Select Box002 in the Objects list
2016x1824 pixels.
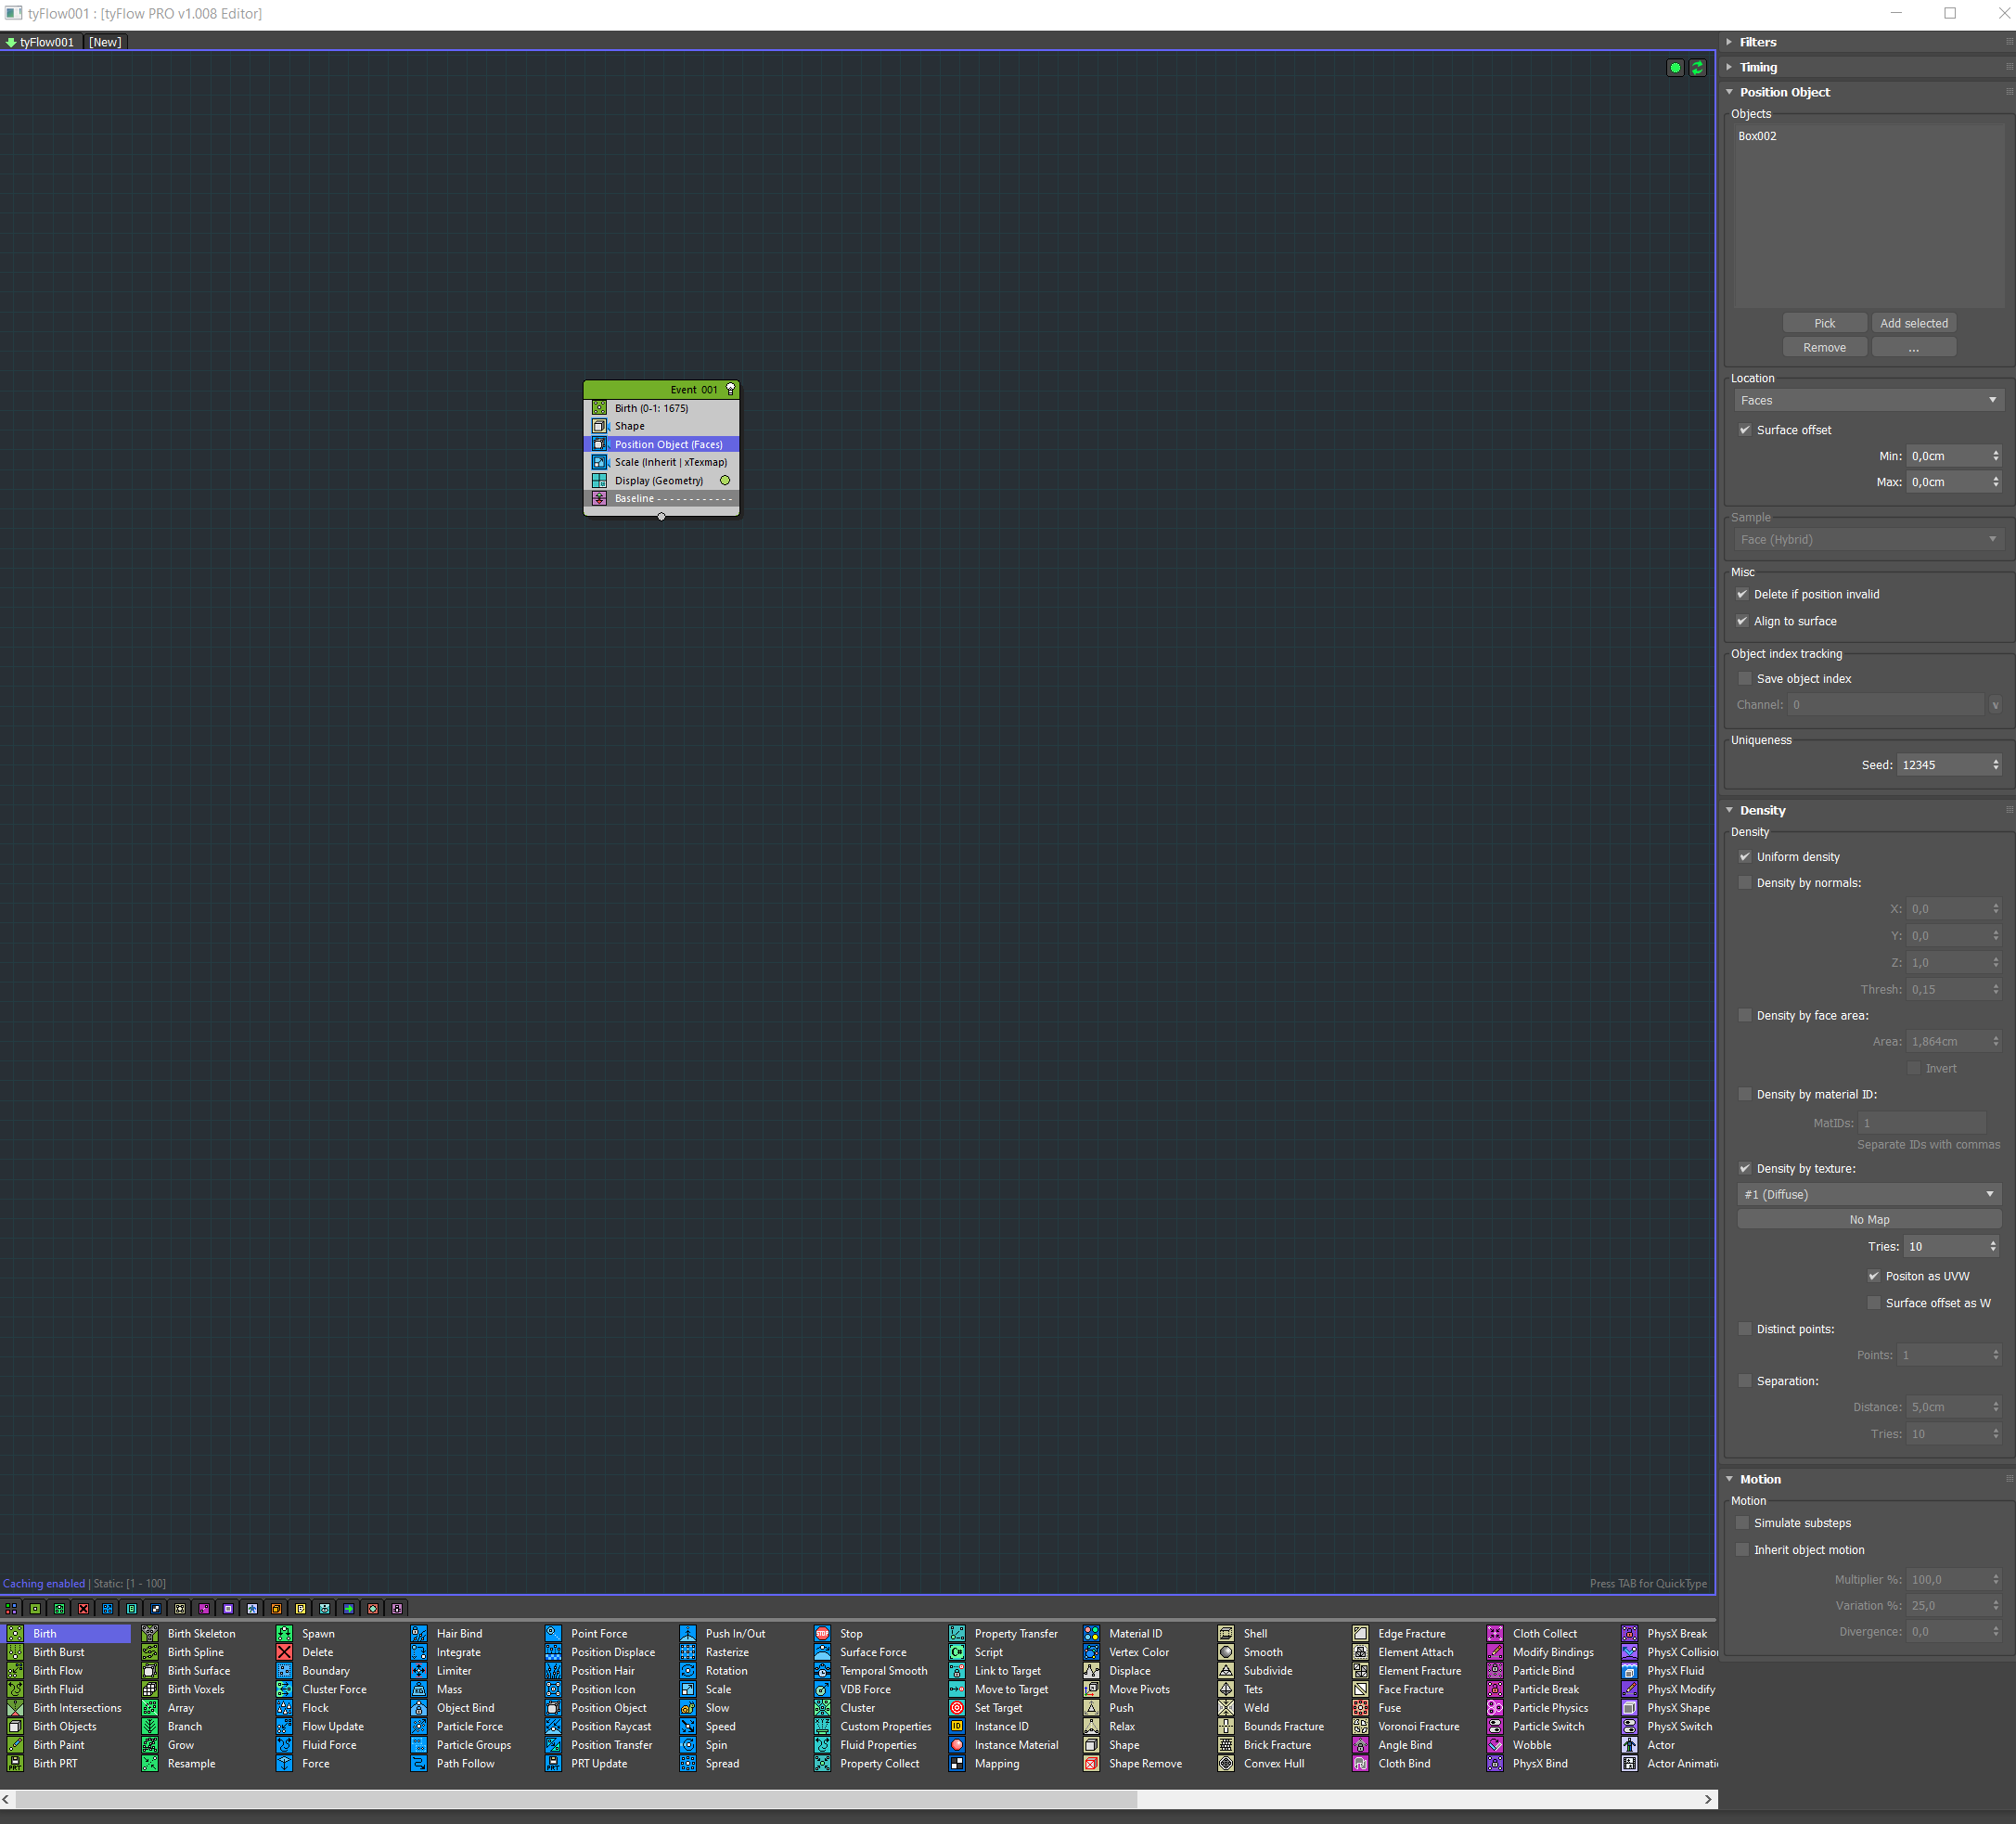[1757, 136]
